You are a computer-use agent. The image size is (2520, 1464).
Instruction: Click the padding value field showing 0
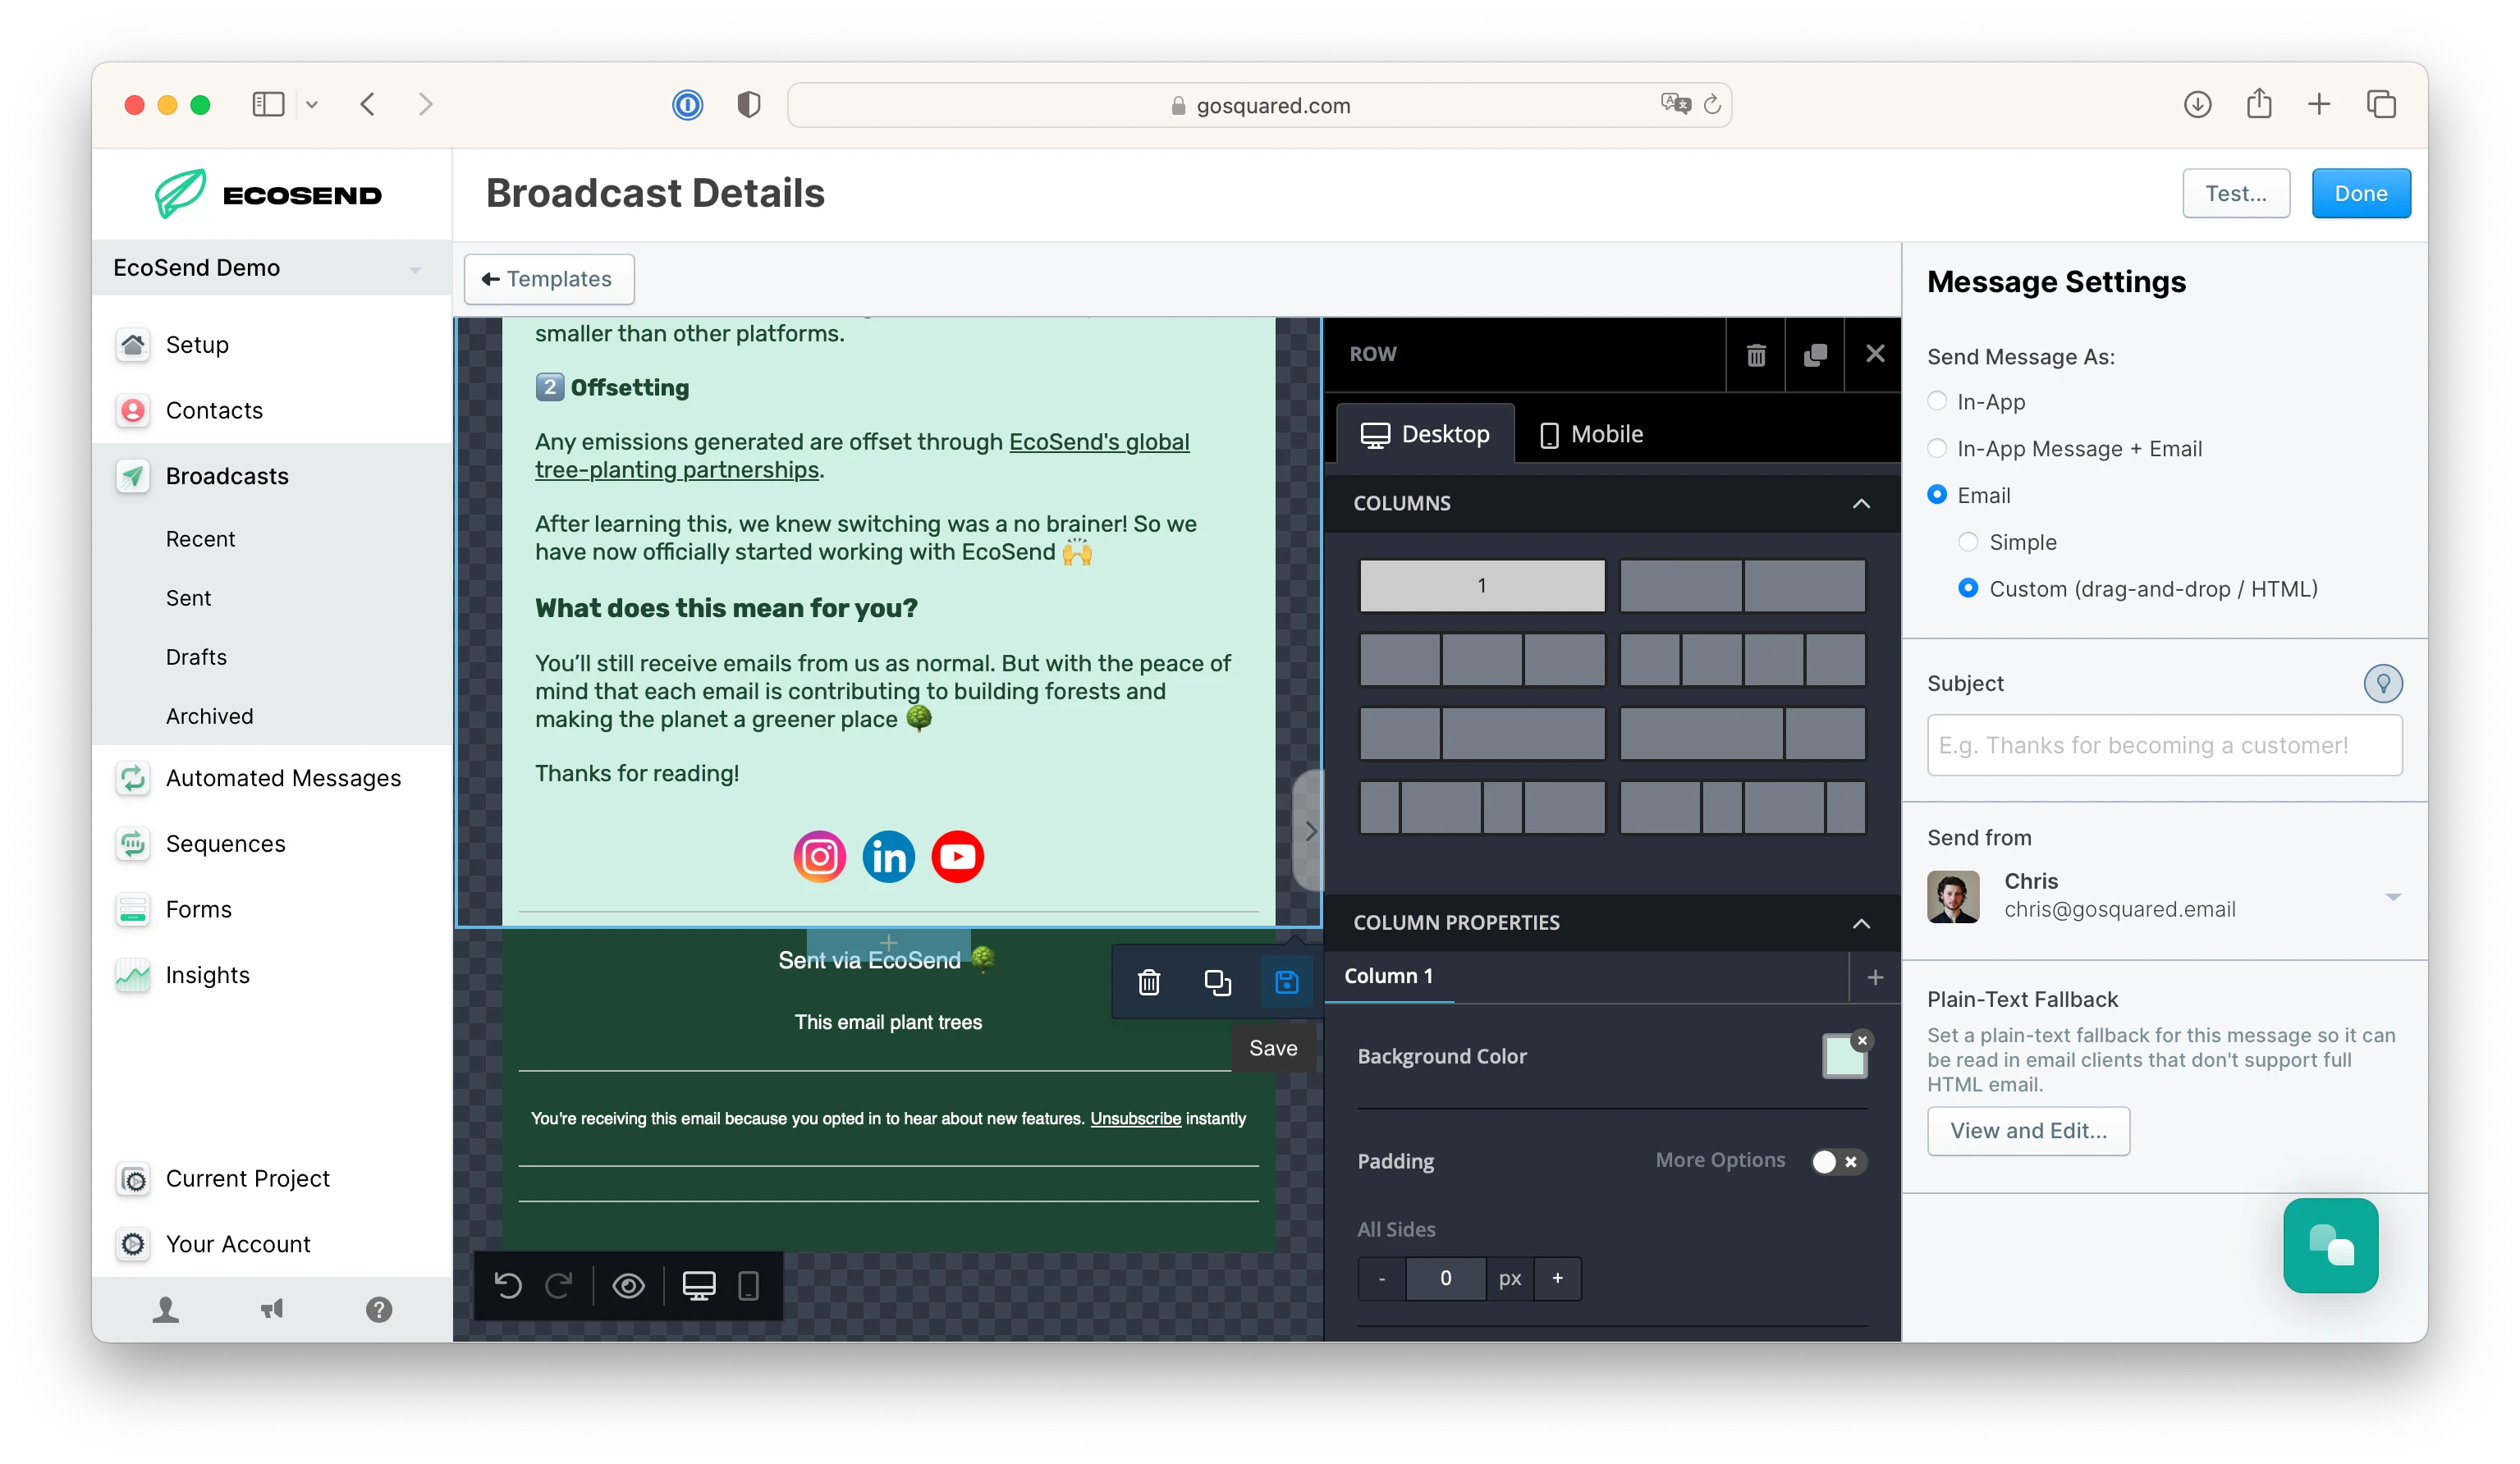[1445, 1279]
